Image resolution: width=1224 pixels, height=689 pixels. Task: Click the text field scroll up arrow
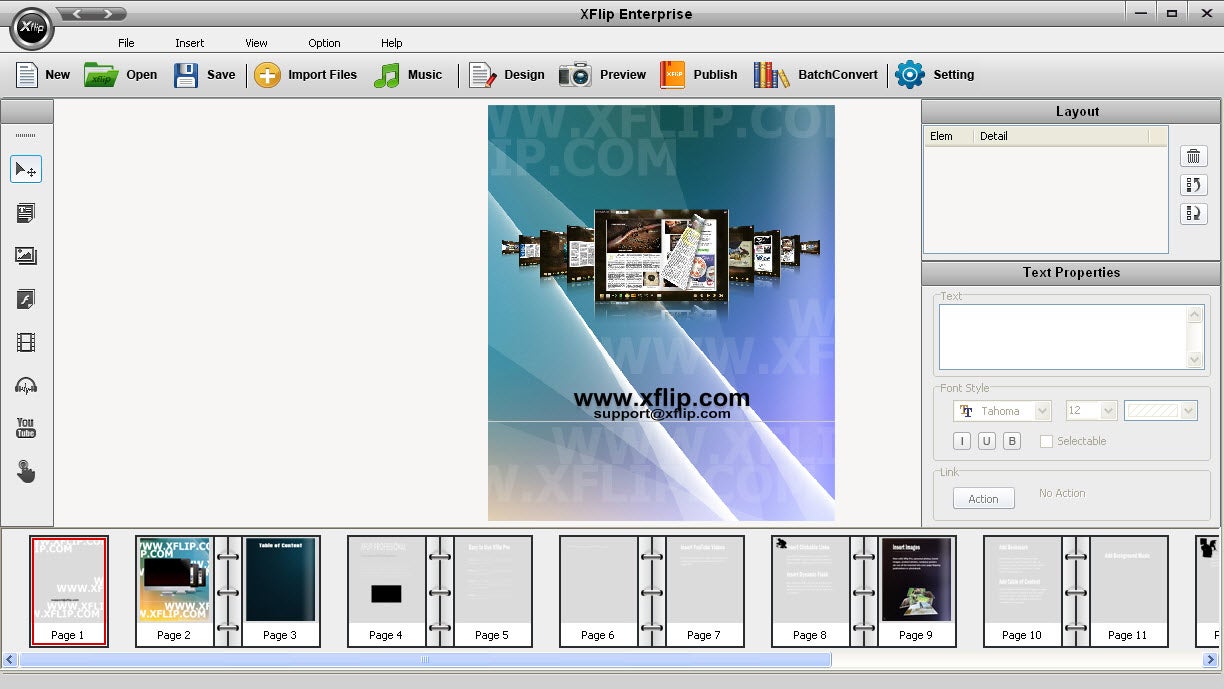1195,314
